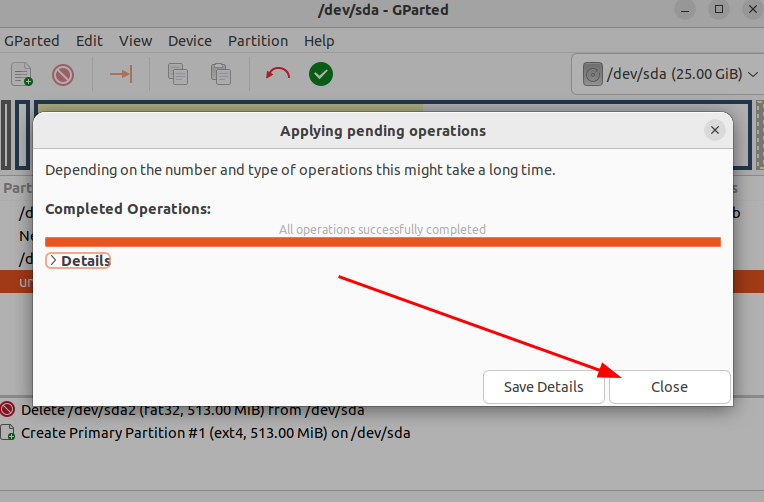764x502 pixels.
Task: Select the Delete /dev/sda2 pending operation
Action: pos(190,409)
